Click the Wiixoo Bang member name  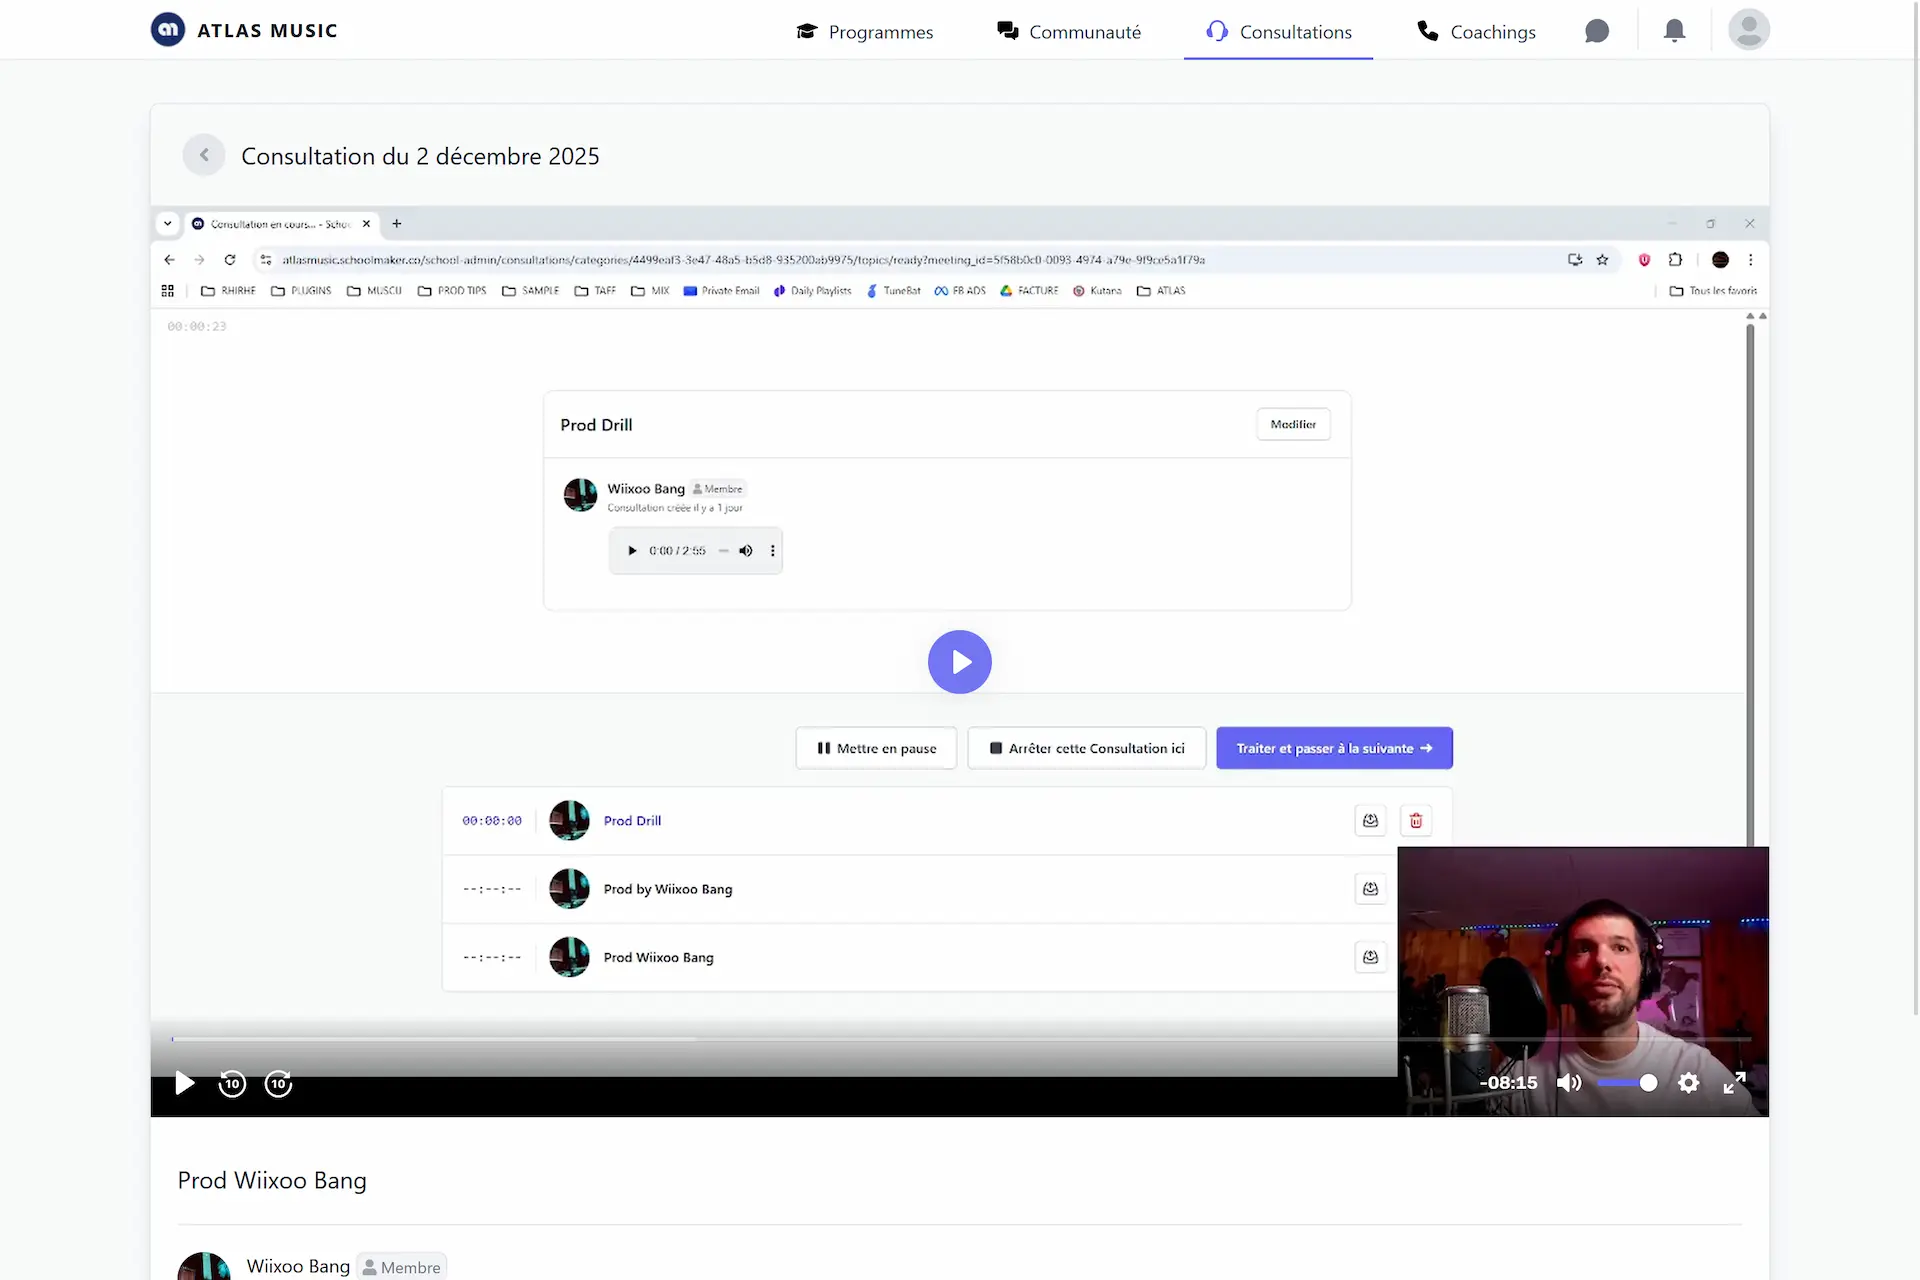click(x=298, y=1266)
